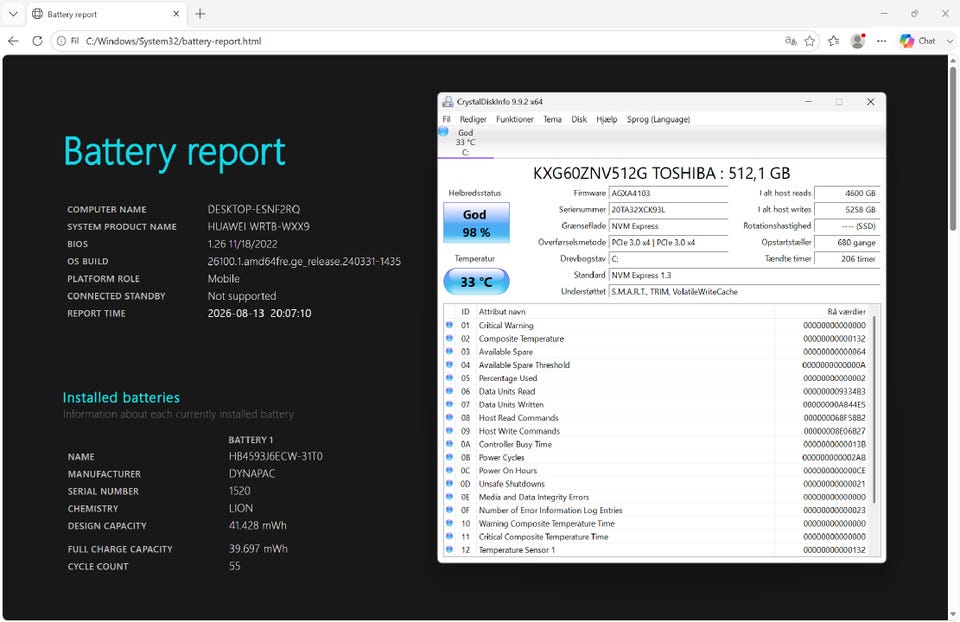This screenshot has width=960, height=622.
Task: Click the Rå værdier column header
Action: 822,312
